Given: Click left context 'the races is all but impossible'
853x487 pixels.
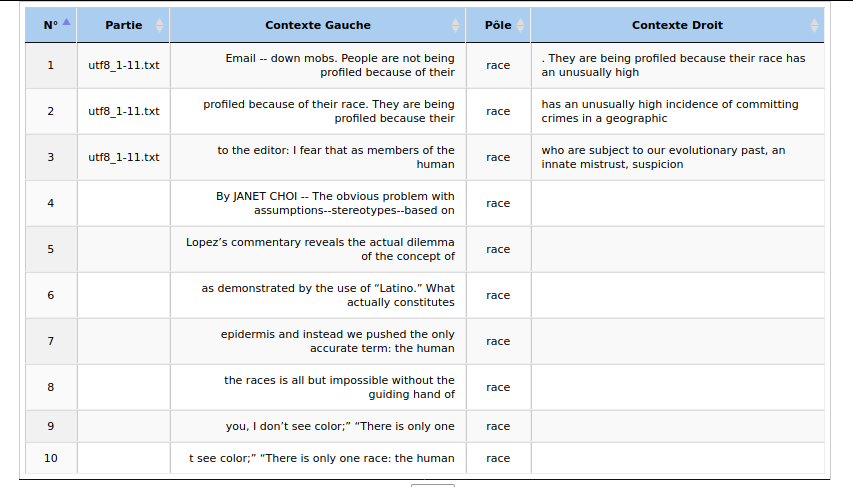Looking at the screenshot, I should point(339,387).
